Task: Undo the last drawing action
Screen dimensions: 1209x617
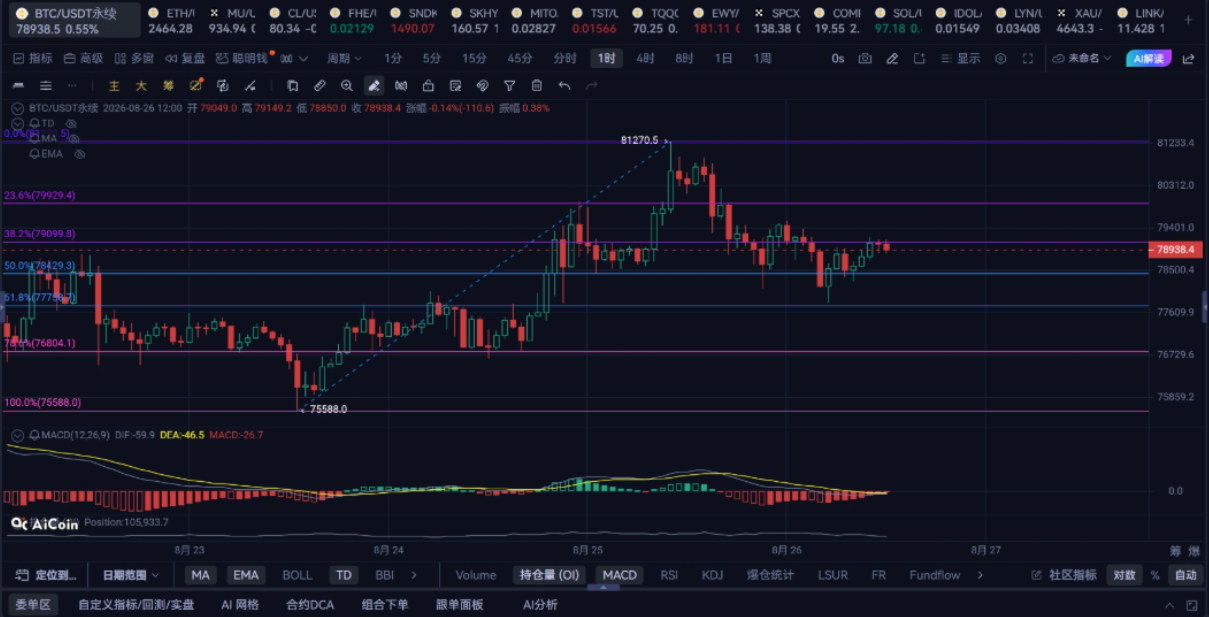Action: [564, 86]
